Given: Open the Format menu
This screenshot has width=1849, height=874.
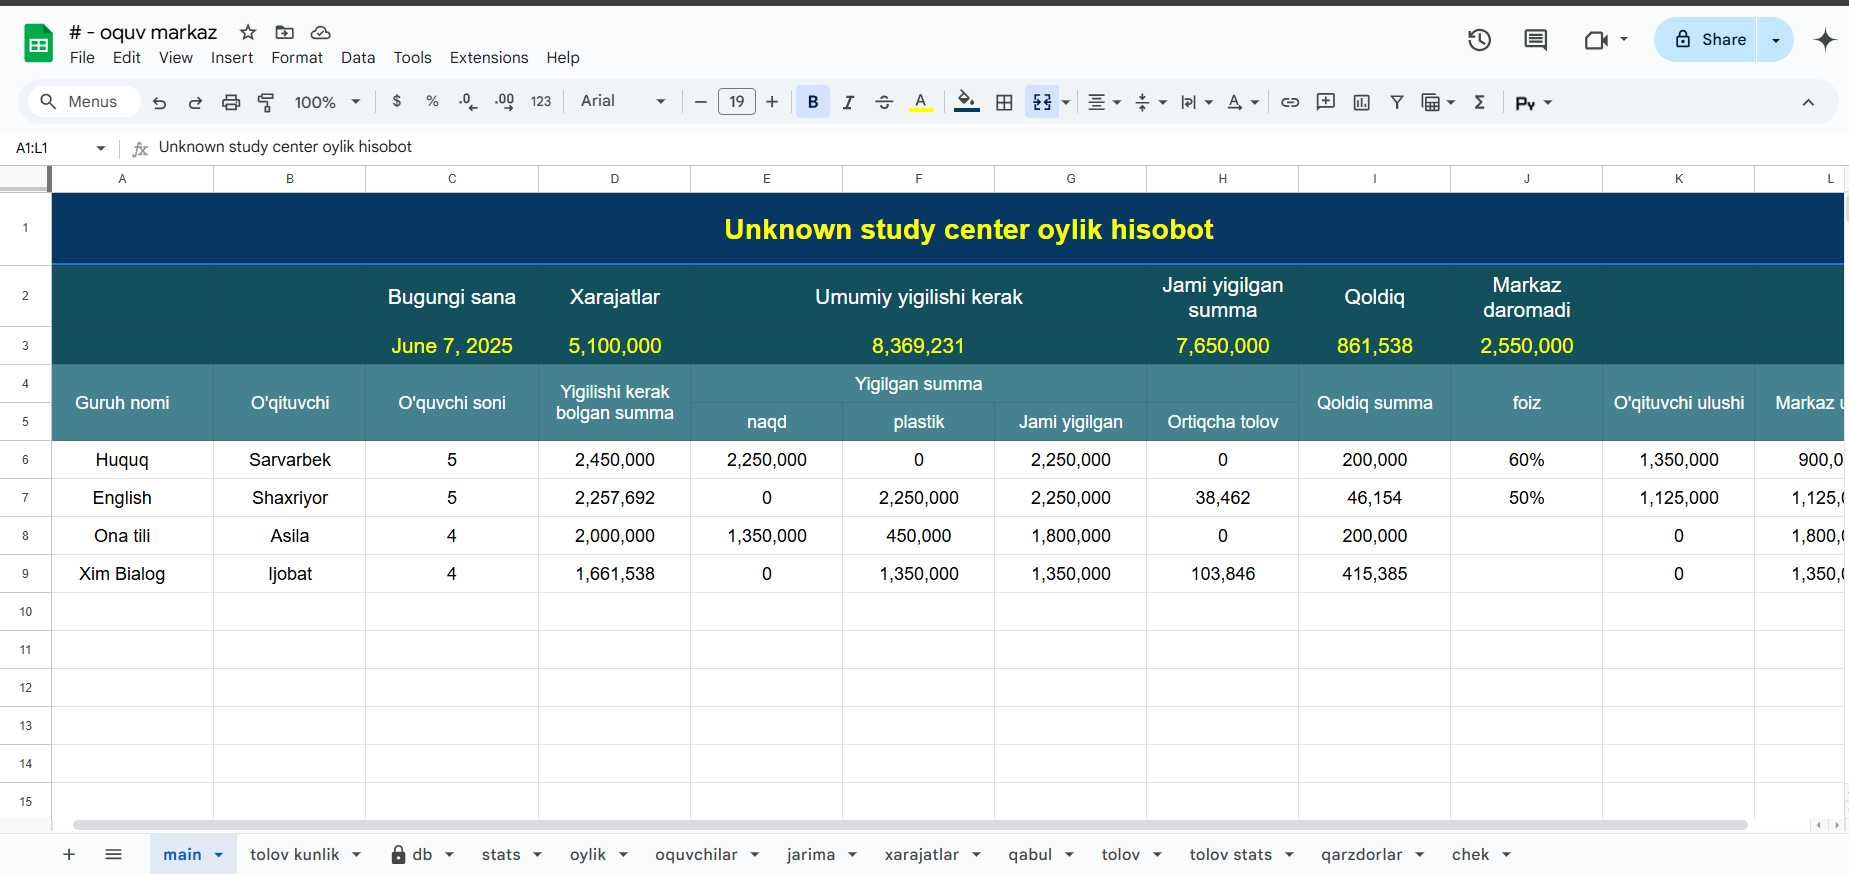Looking at the screenshot, I should coord(297,58).
